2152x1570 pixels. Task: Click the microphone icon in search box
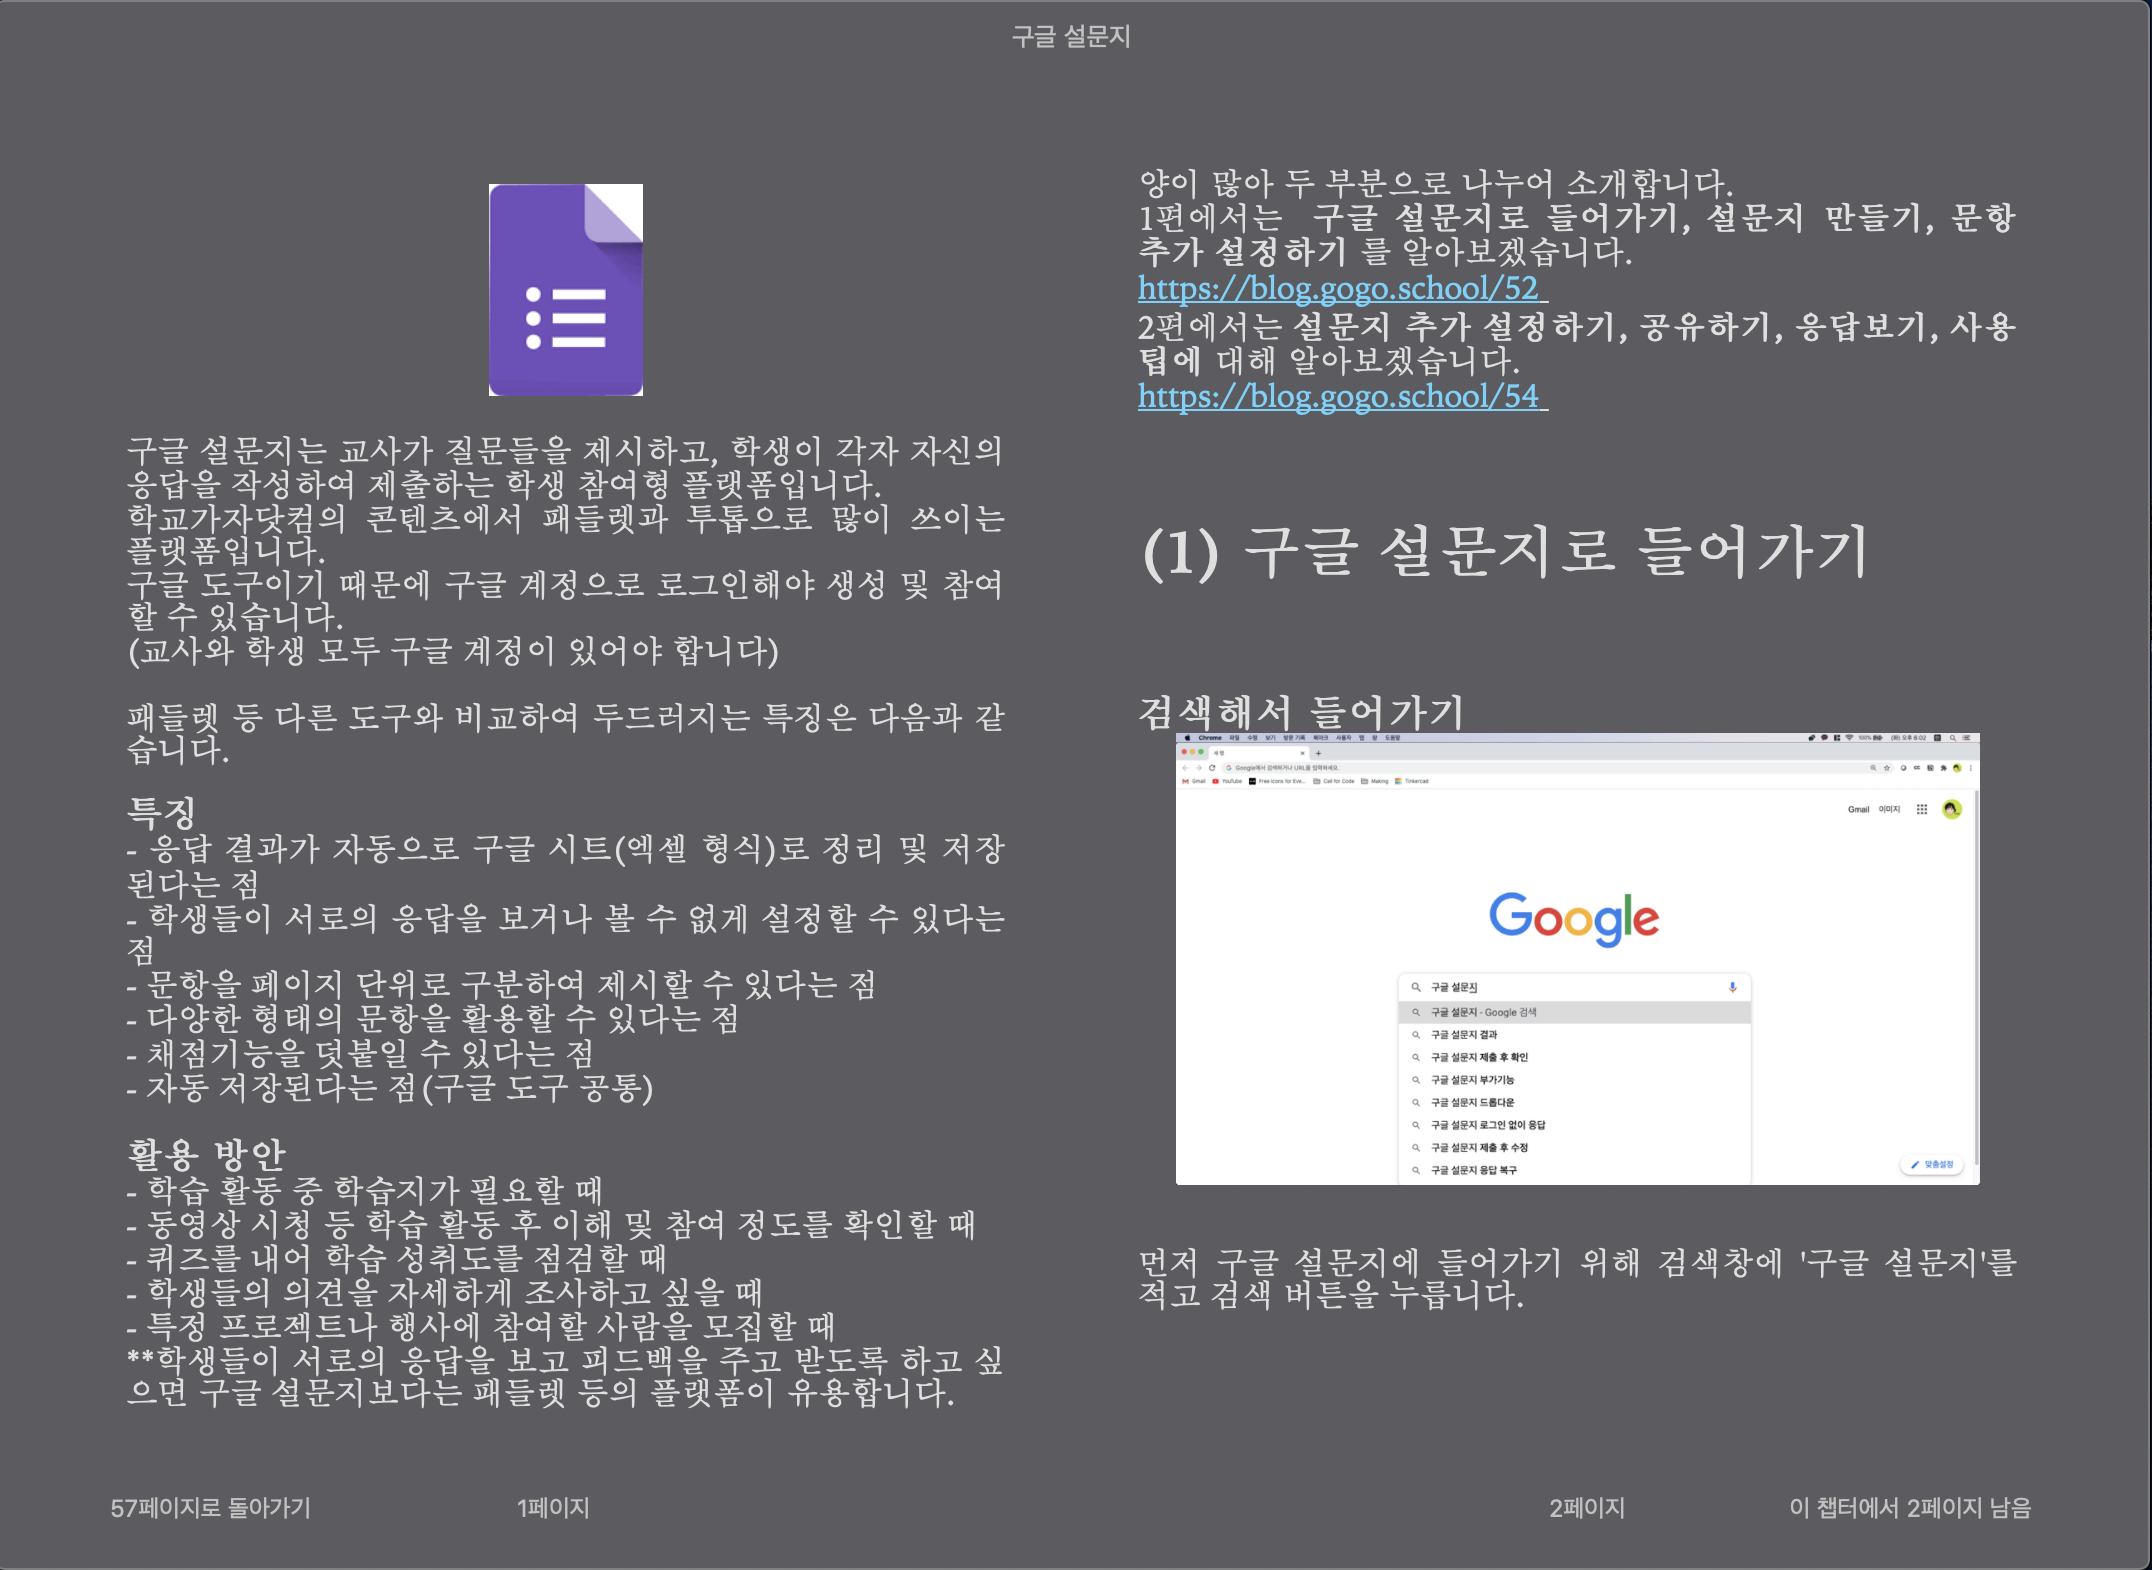[1732, 987]
